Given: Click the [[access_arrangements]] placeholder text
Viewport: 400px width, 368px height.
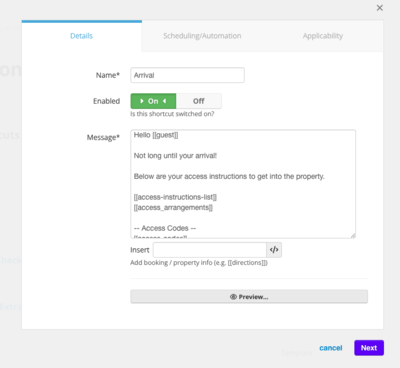Looking at the screenshot, I should [173, 207].
